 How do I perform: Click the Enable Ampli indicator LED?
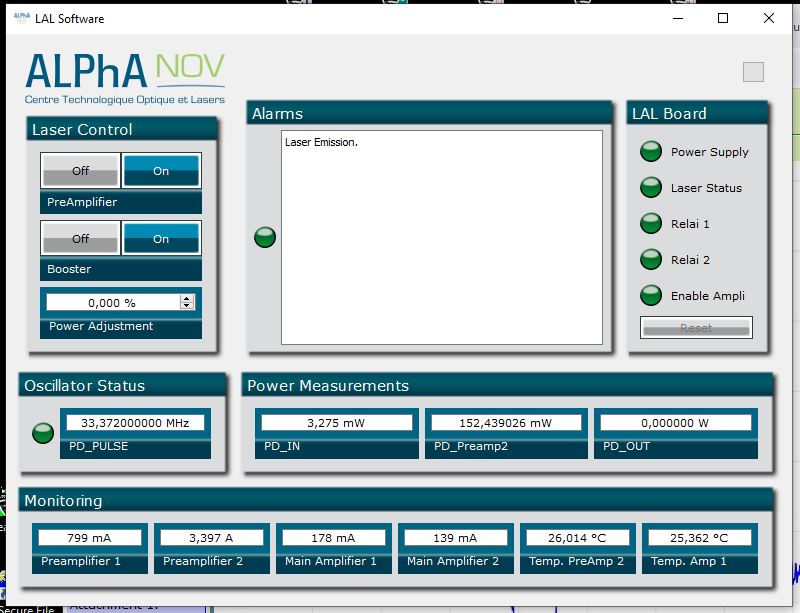click(x=651, y=296)
